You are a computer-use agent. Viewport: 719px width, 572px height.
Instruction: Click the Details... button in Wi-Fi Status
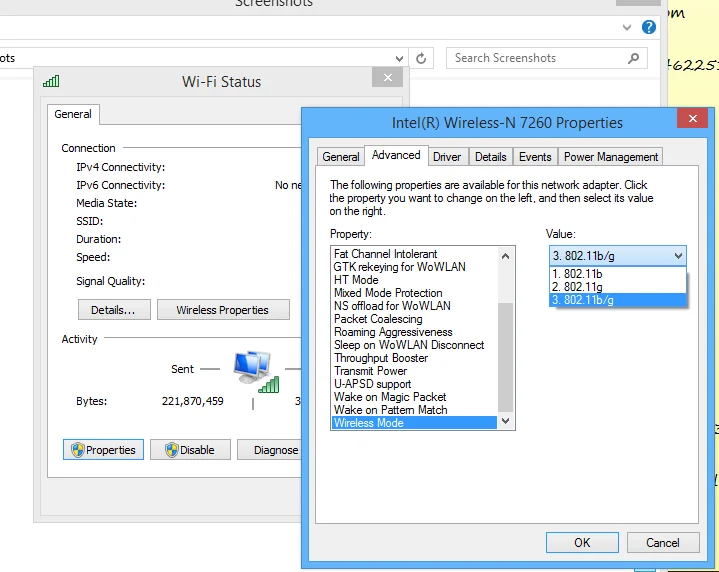pos(114,310)
